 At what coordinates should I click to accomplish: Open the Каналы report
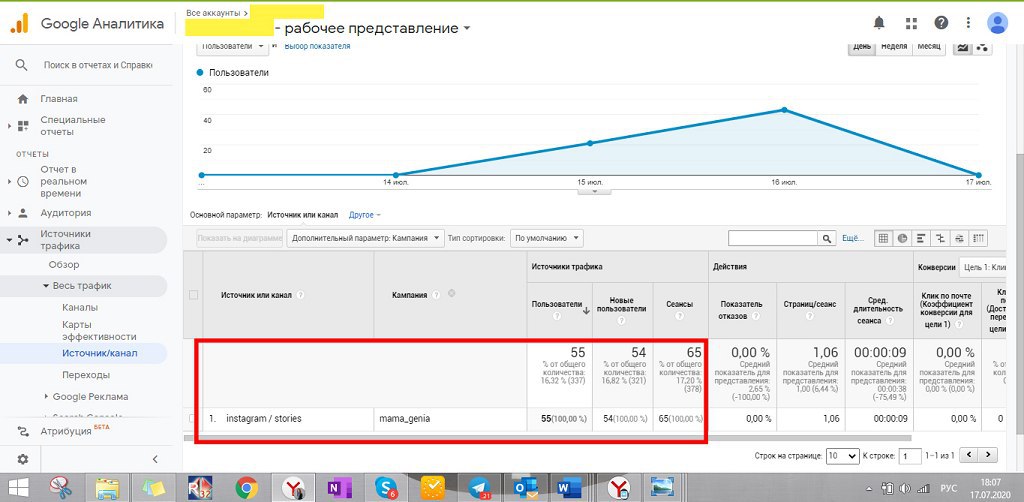click(80, 307)
